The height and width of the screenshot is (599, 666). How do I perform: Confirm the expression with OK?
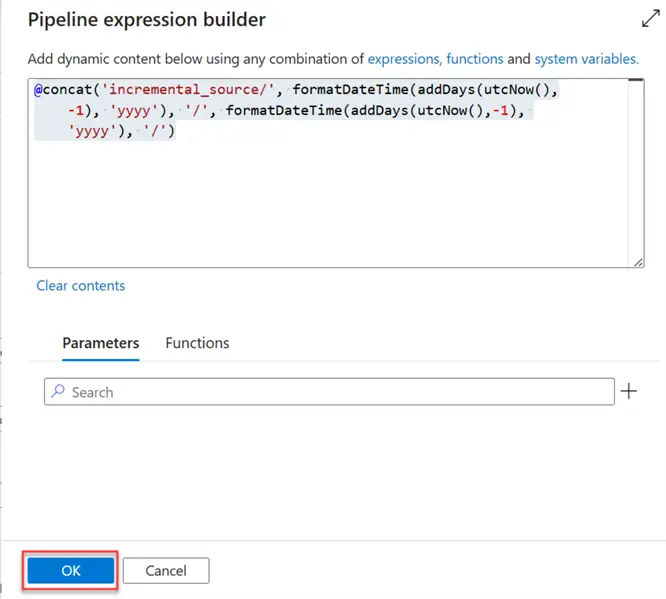click(71, 570)
